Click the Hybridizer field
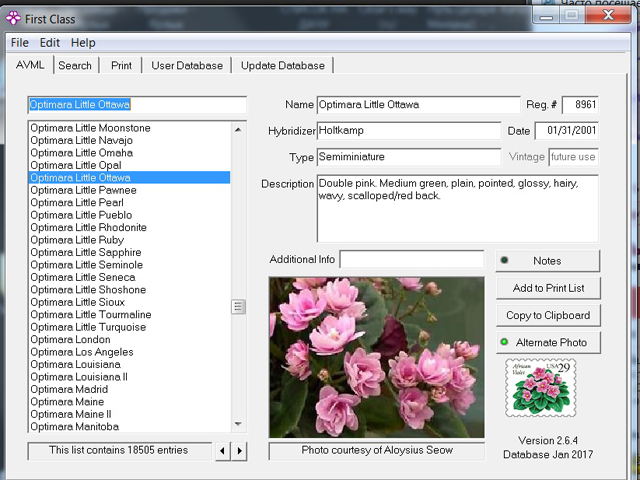This screenshot has height=480, width=640. (x=409, y=131)
